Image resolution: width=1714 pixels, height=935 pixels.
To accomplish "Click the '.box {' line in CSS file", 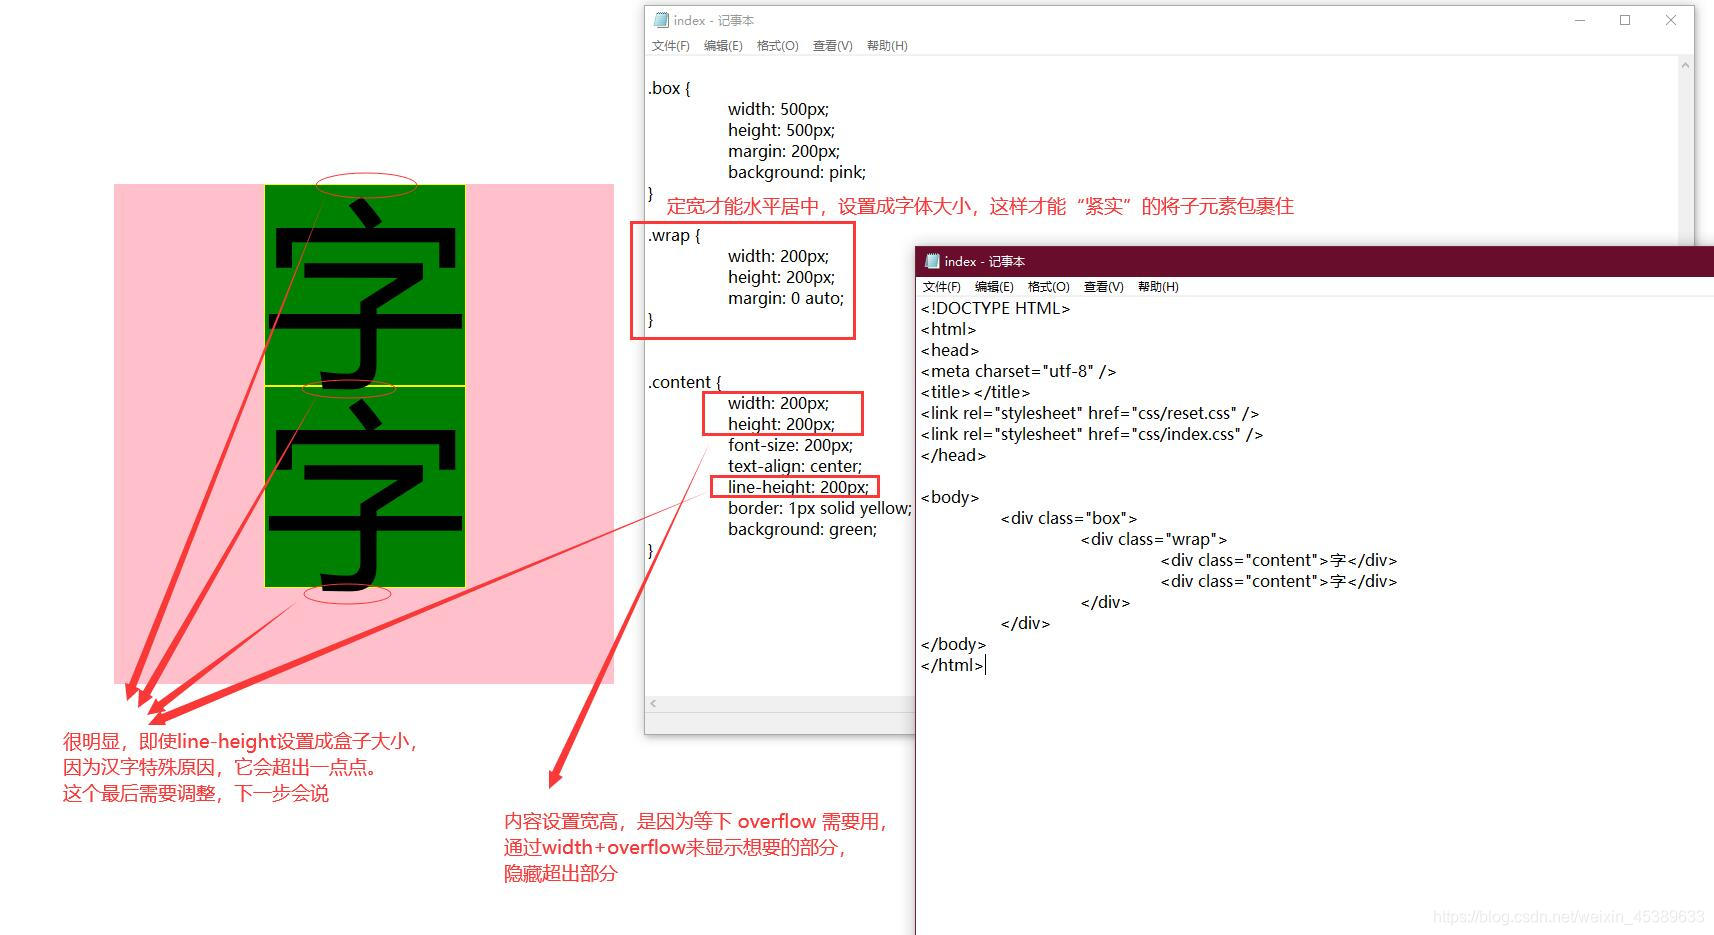I will point(669,88).
